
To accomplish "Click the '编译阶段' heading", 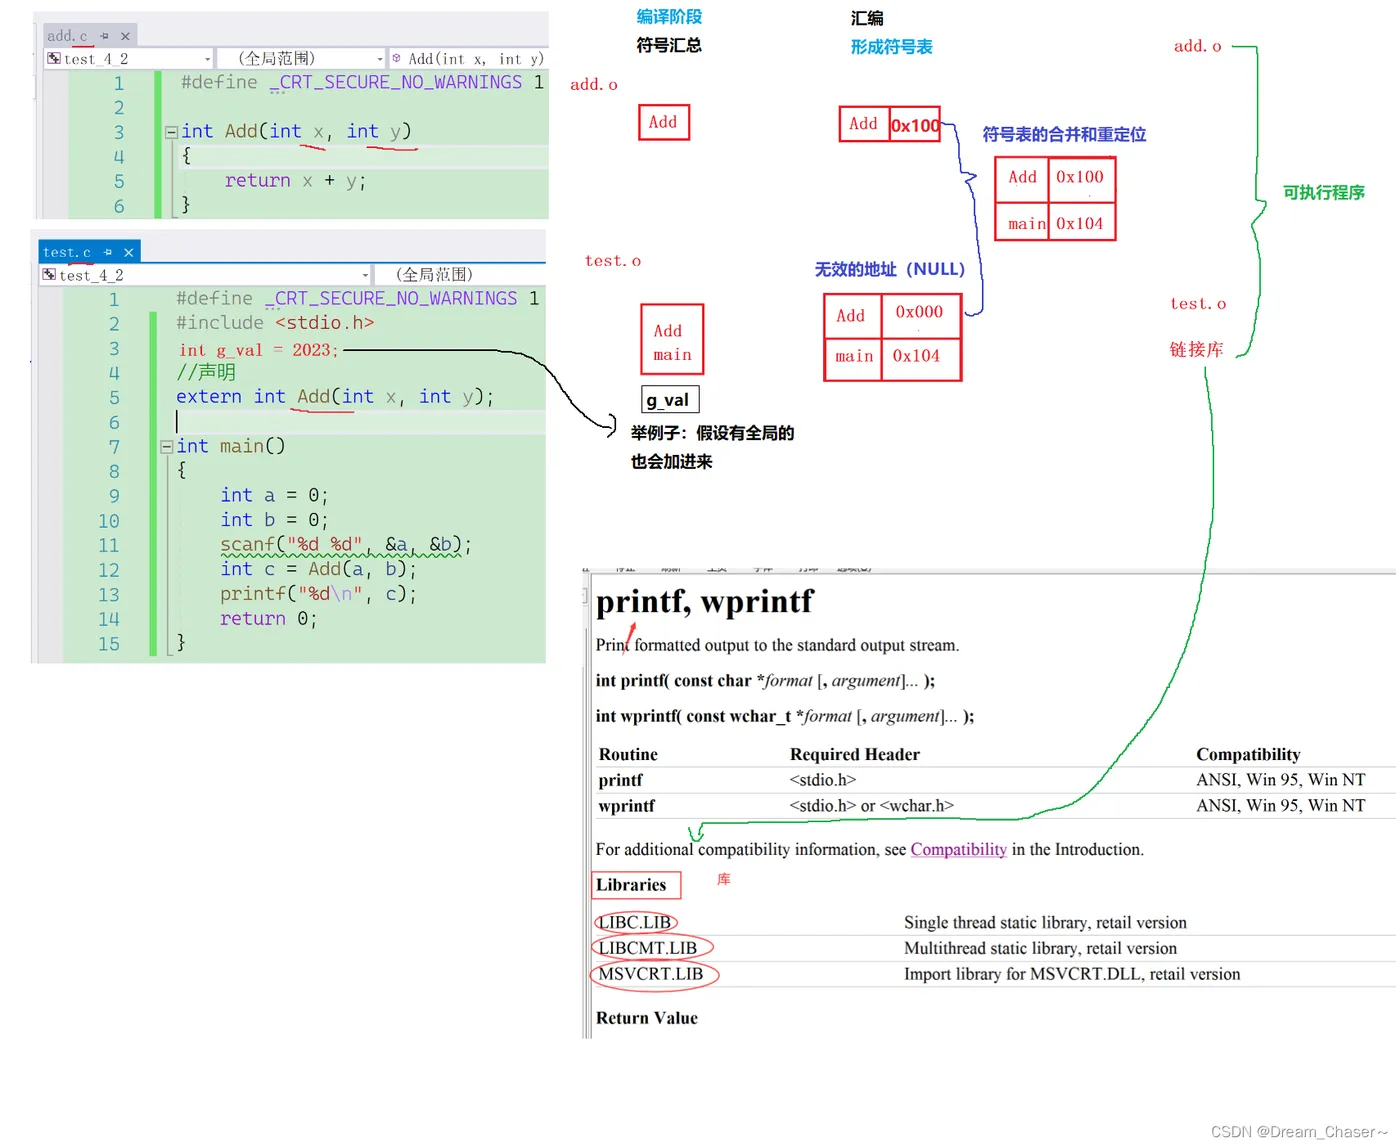I will click(x=670, y=17).
